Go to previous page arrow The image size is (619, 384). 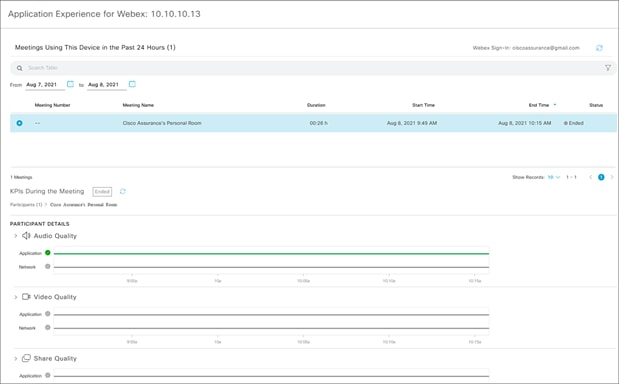point(591,177)
